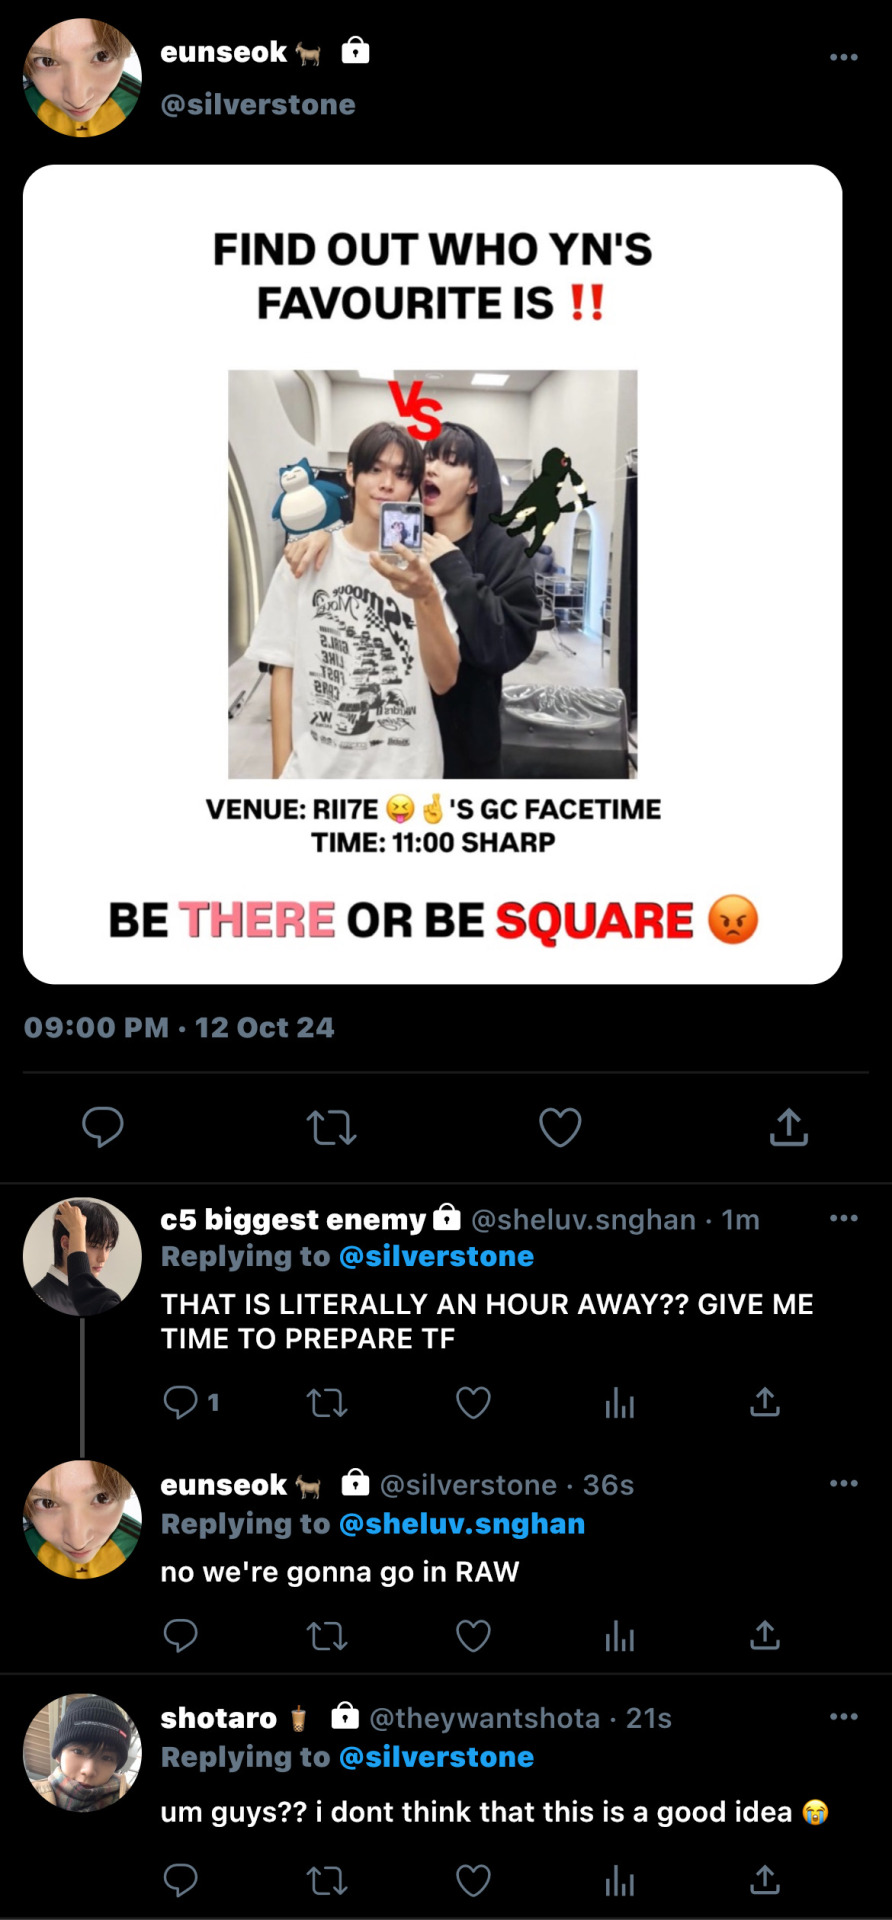This screenshot has height=1920, width=892.
Task: Open more options on c5 biggest enemy's reply
Action: coord(843,1218)
